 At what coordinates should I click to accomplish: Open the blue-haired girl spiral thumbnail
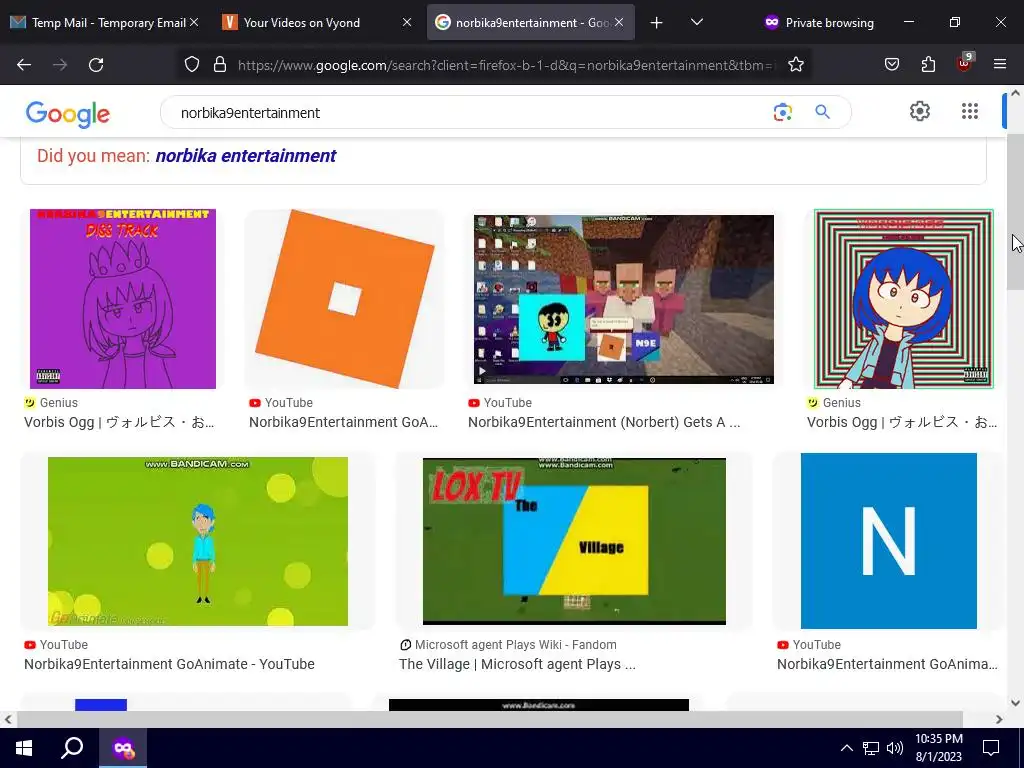tap(904, 299)
